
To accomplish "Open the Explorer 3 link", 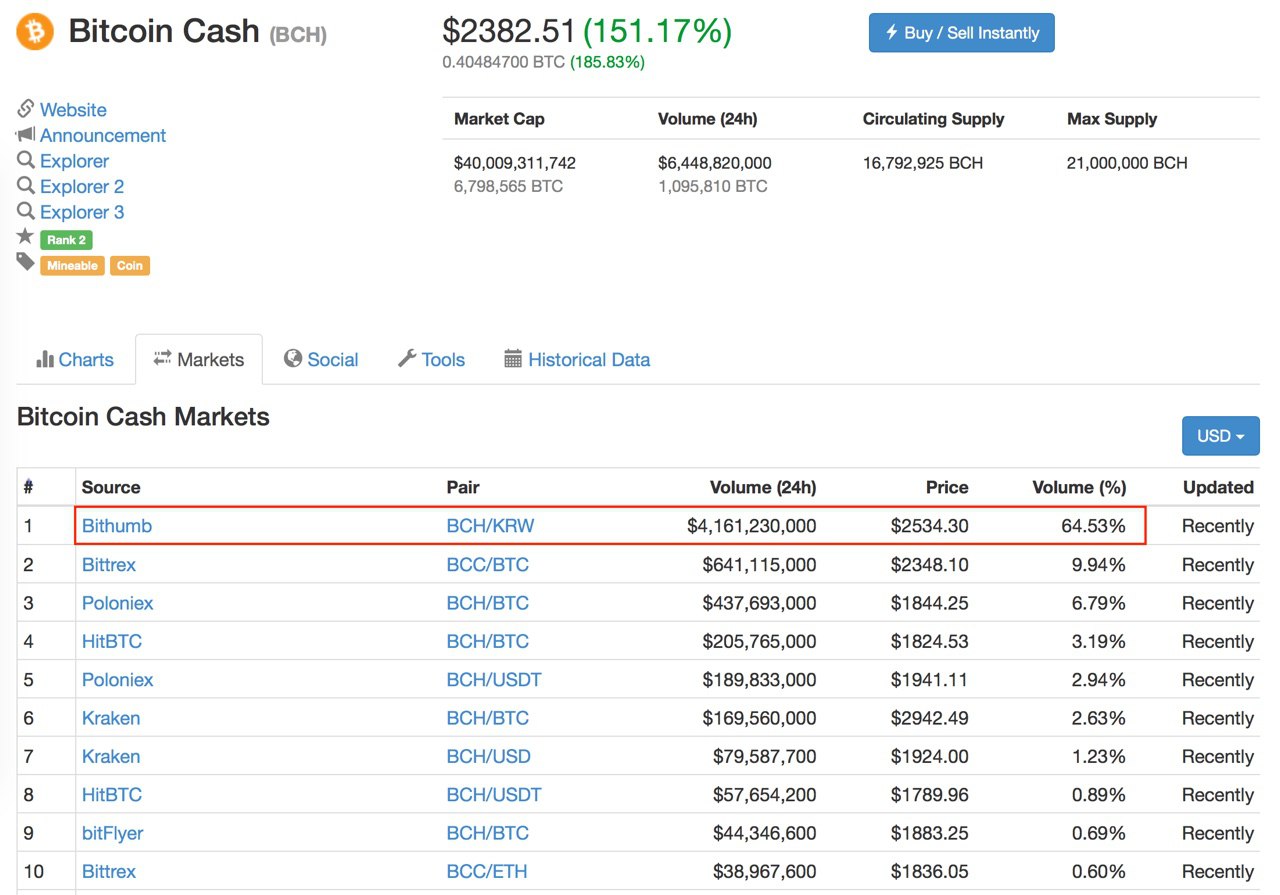I will coord(82,212).
